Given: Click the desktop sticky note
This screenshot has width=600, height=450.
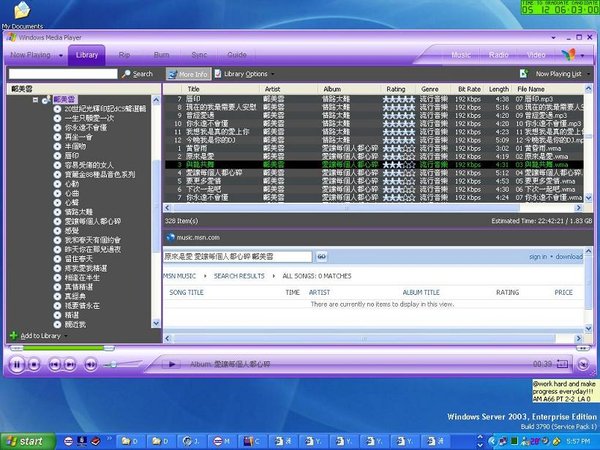Looking at the screenshot, I should tap(564, 391).
